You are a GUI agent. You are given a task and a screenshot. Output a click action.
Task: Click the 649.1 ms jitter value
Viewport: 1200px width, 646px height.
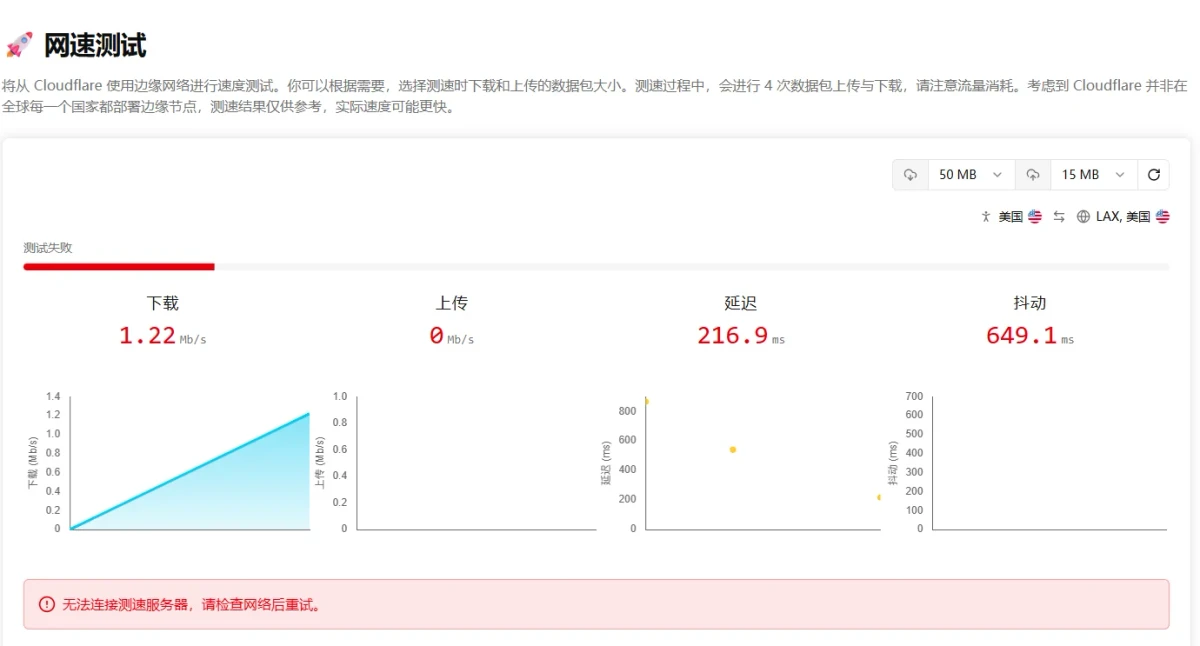pos(1030,336)
